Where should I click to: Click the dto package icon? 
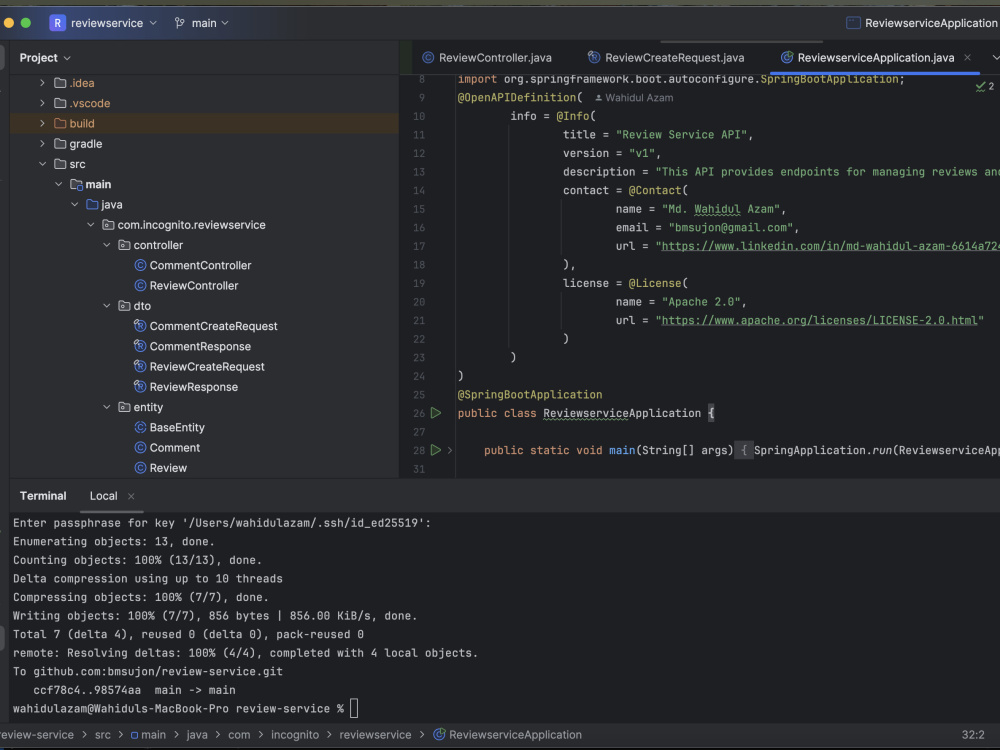pyautogui.click(x=124, y=306)
